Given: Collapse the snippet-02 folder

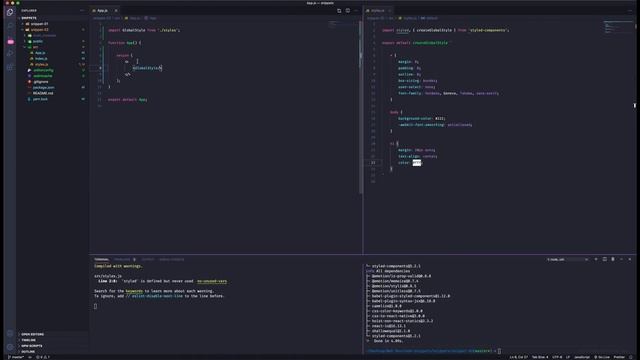Looking at the screenshot, I should point(37,29).
